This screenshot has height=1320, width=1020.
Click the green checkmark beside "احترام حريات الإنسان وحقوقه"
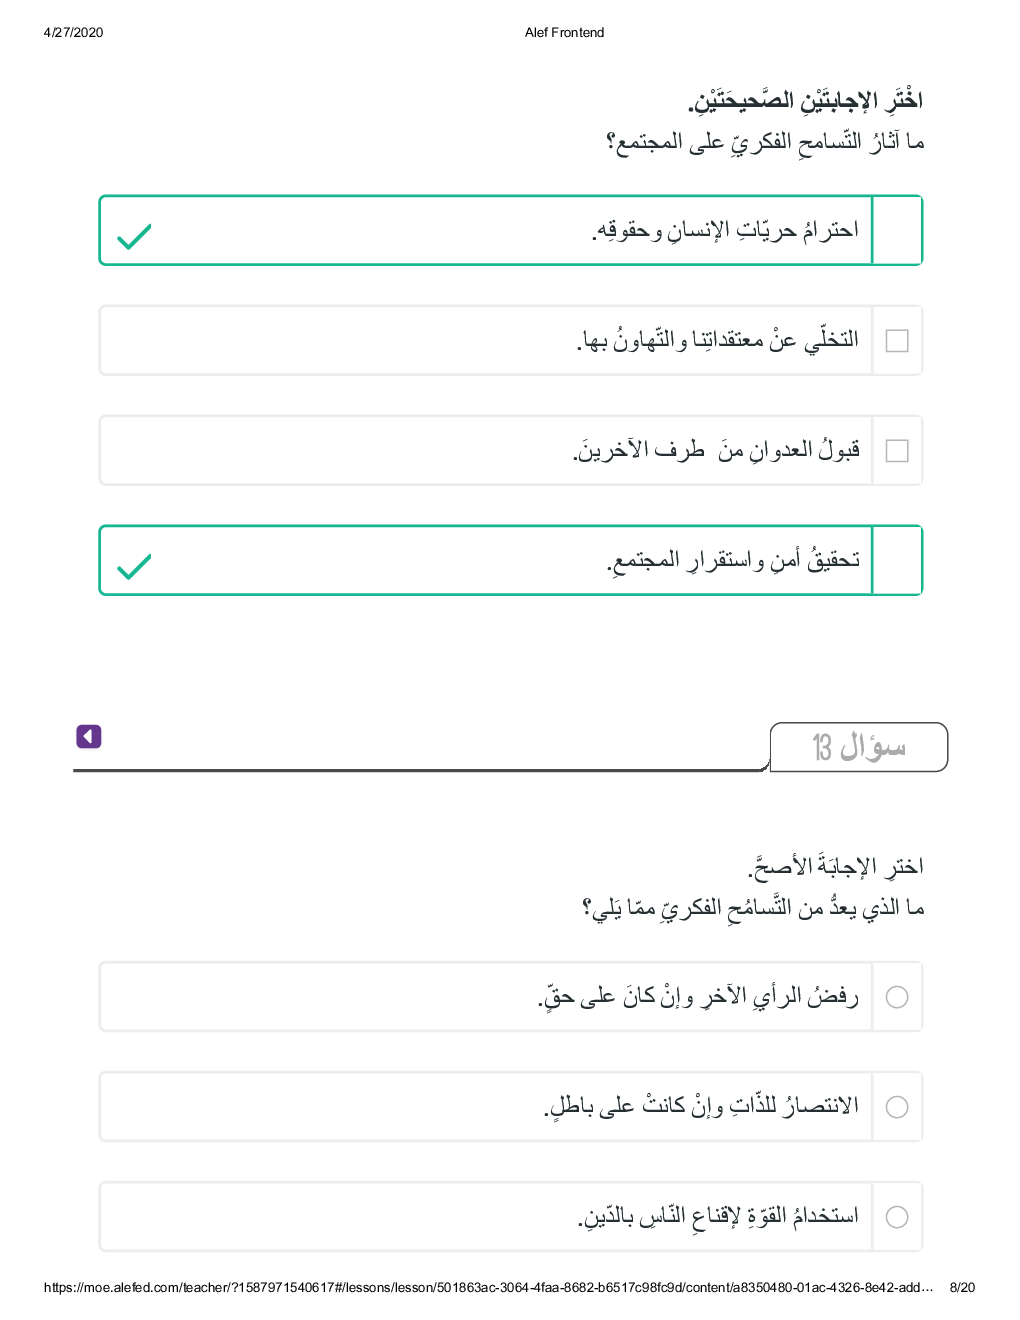click(x=134, y=237)
